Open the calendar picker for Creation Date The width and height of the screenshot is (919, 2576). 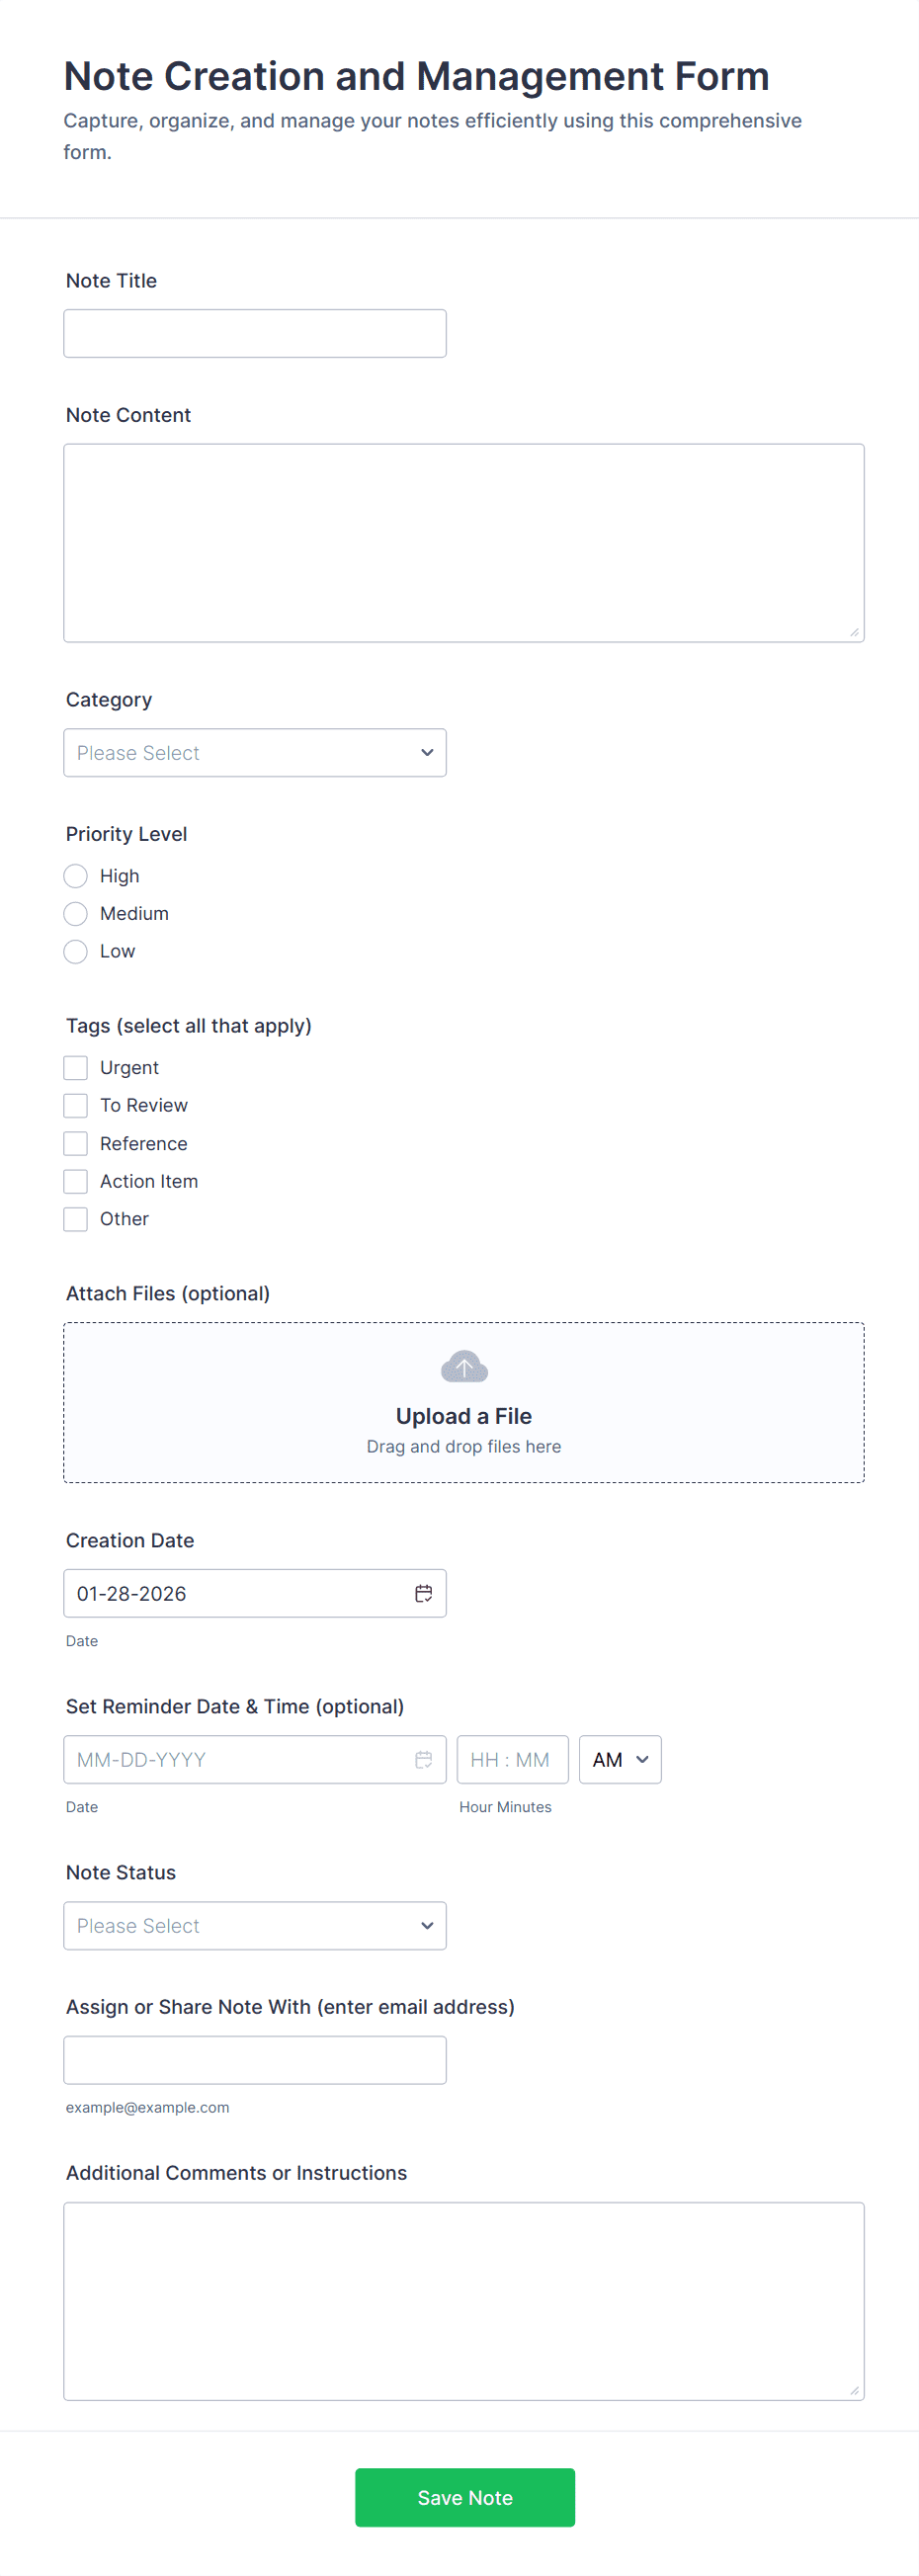pos(422,1593)
